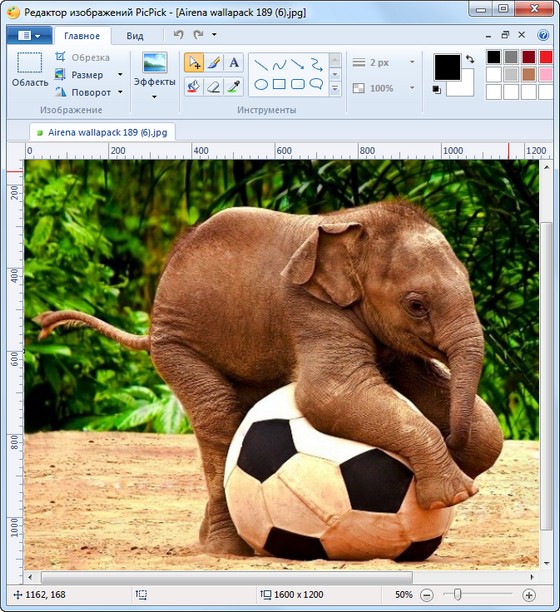Select the arrow pointer selection tool
This screenshot has height=612, width=560.
(x=194, y=62)
